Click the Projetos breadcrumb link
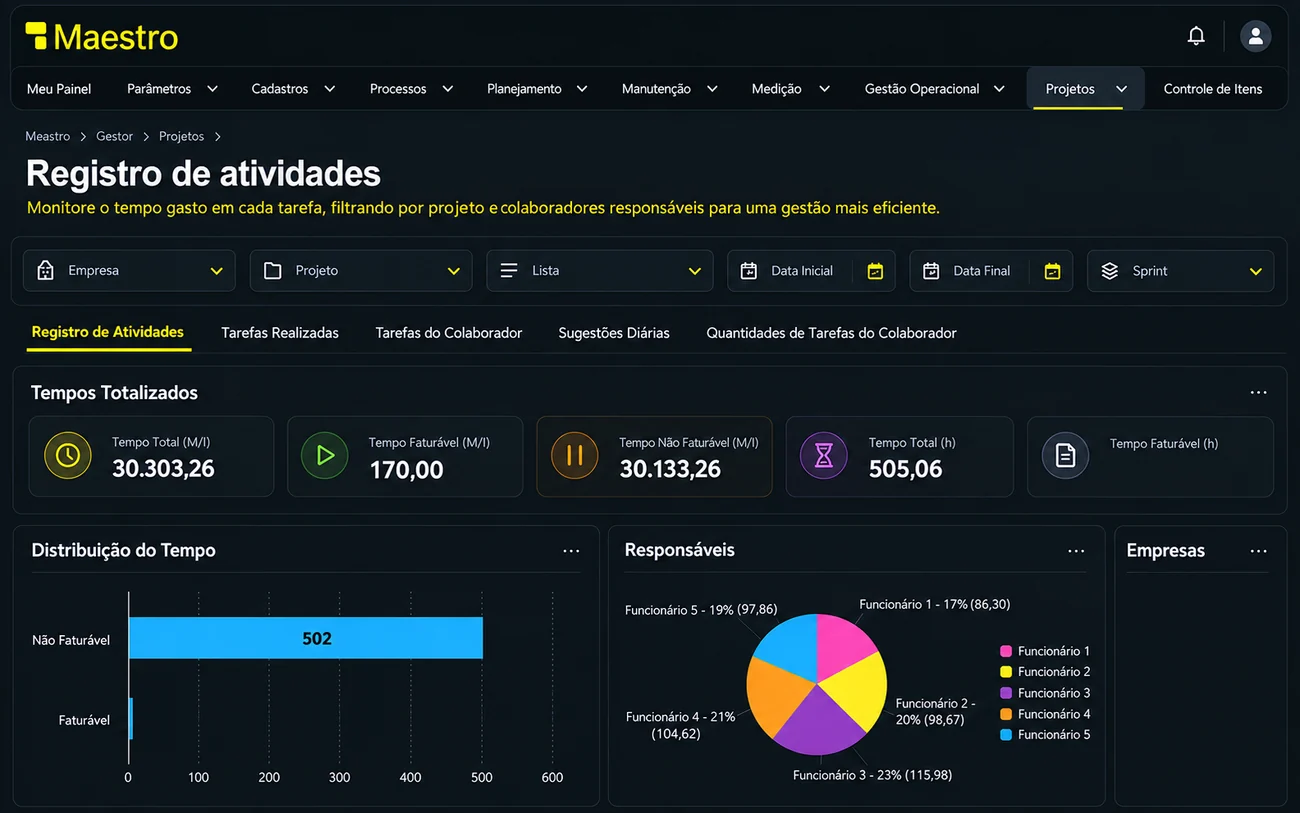Viewport: 1300px width, 813px height. (x=181, y=136)
